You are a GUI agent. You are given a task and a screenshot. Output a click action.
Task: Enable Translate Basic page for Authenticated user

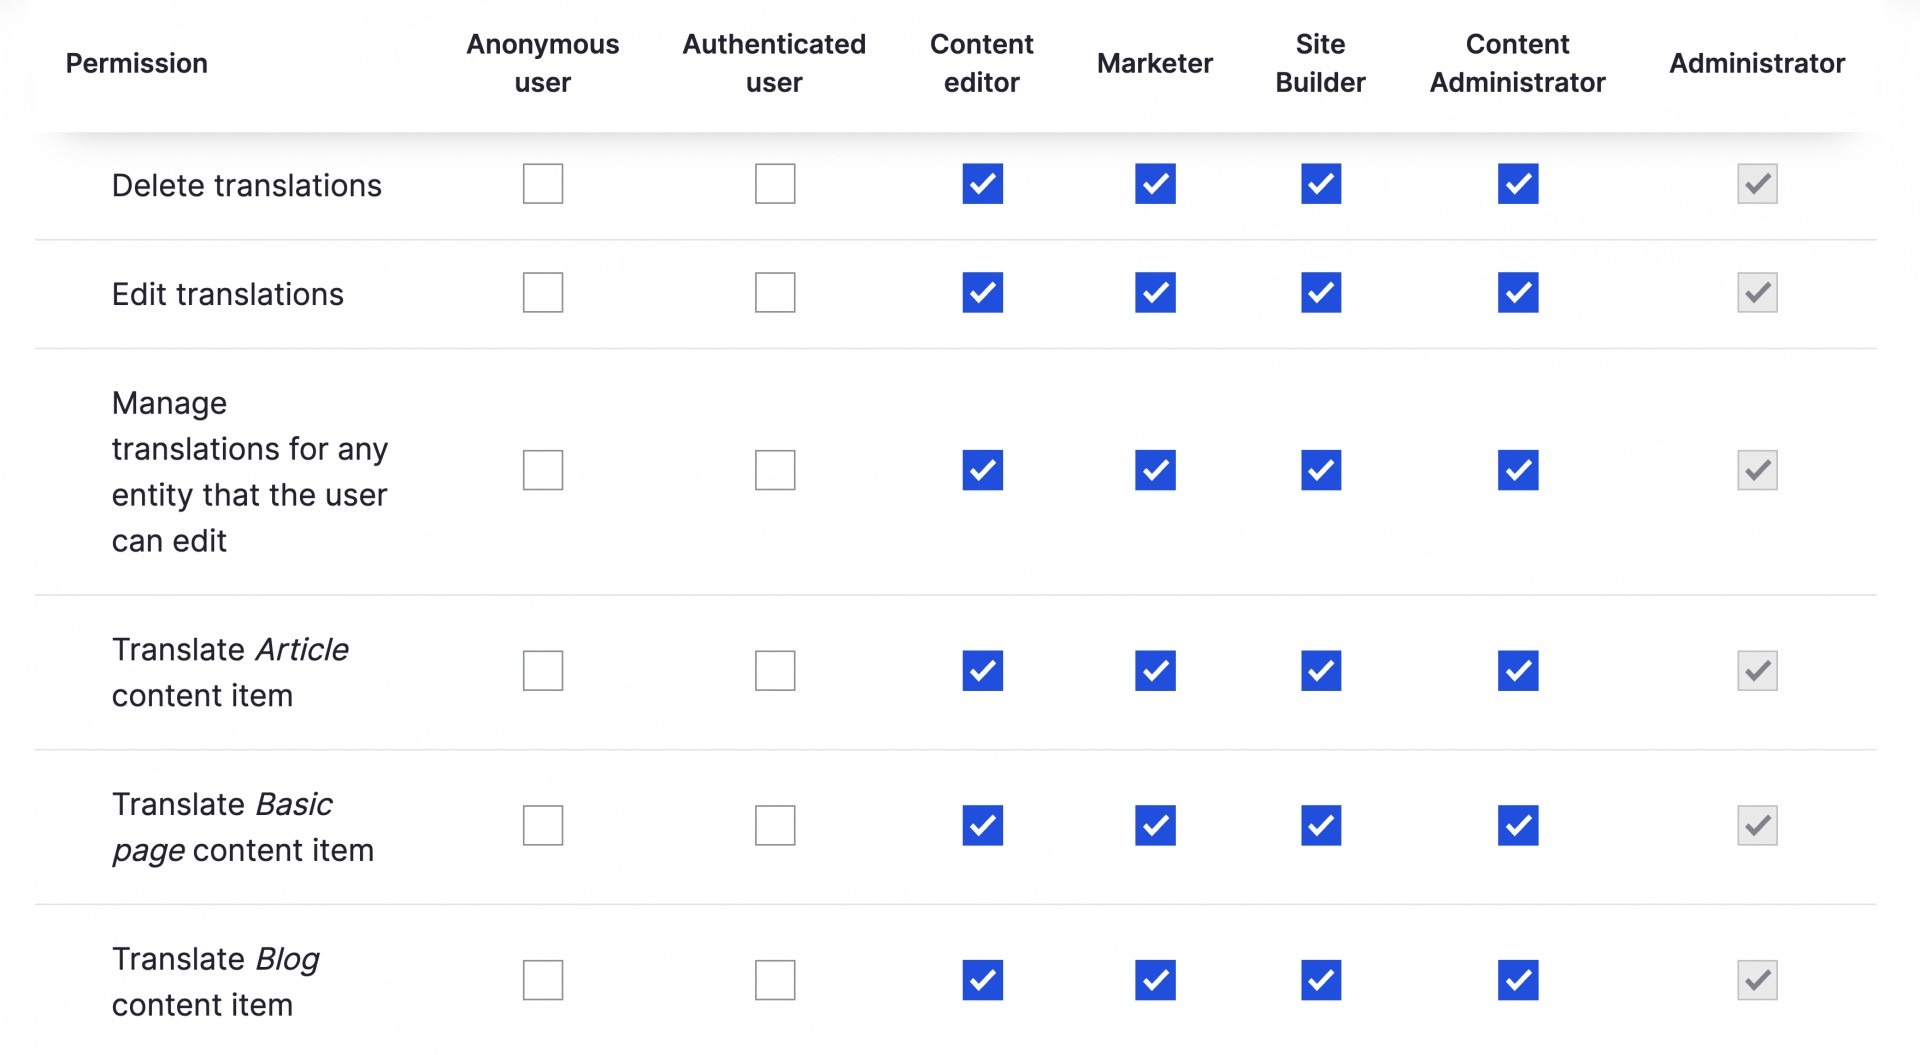point(775,826)
